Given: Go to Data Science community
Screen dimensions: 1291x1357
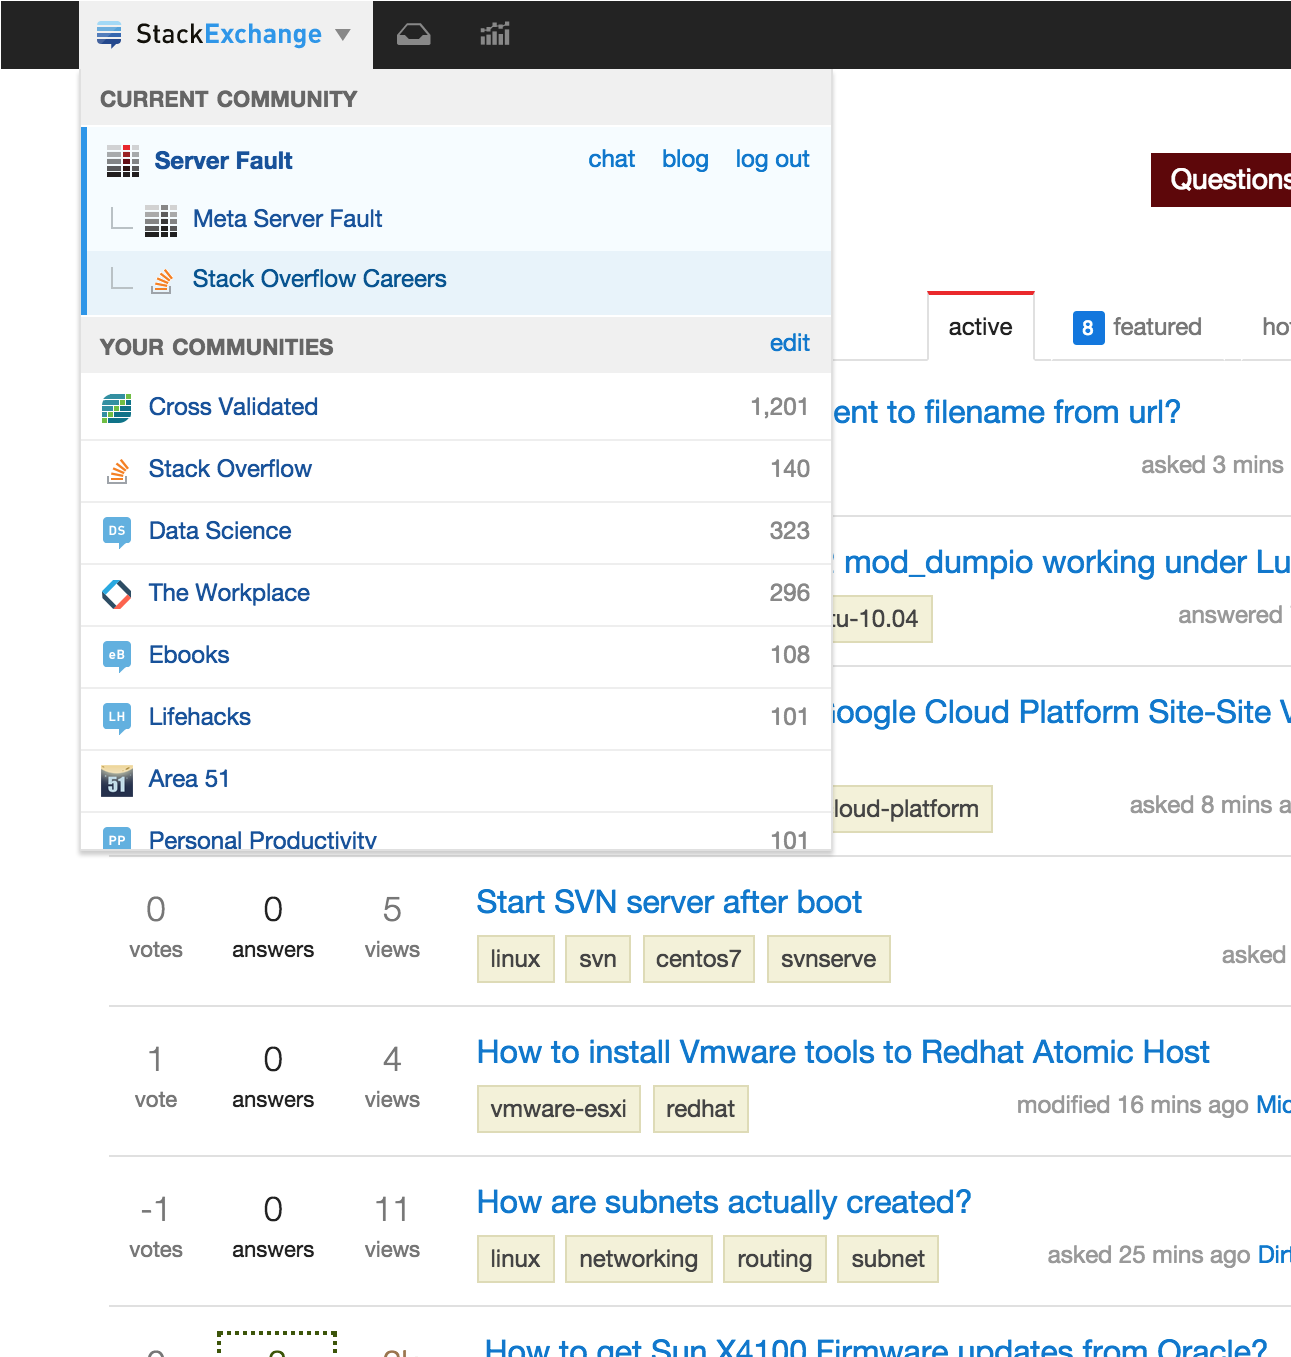Looking at the screenshot, I should pyautogui.click(x=220, y=531).
